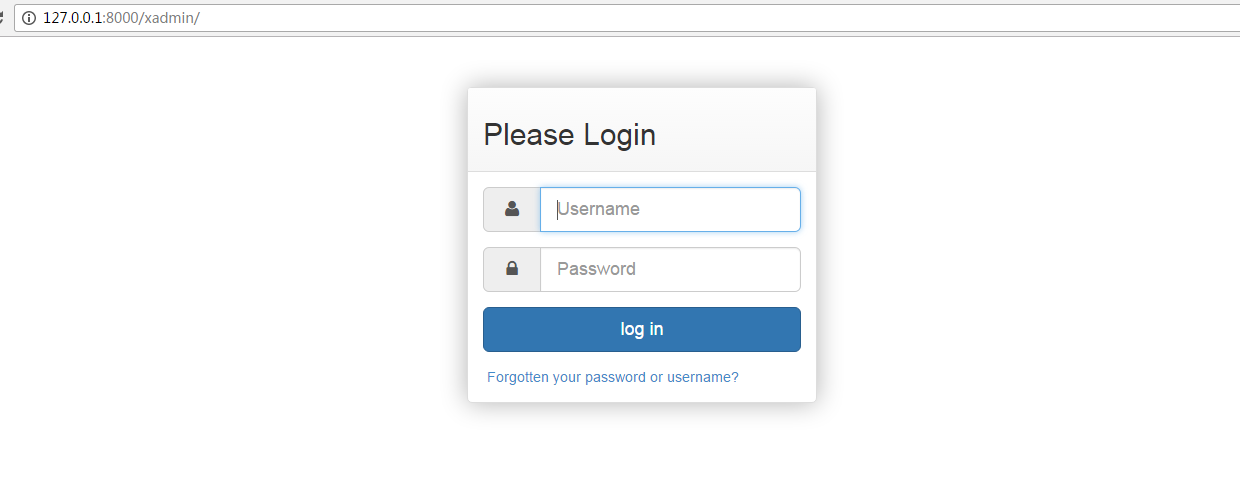This screenshot has height=485, width=1240.
Task: Click the Username placeholder text
Action: click(x=598, y=209)
